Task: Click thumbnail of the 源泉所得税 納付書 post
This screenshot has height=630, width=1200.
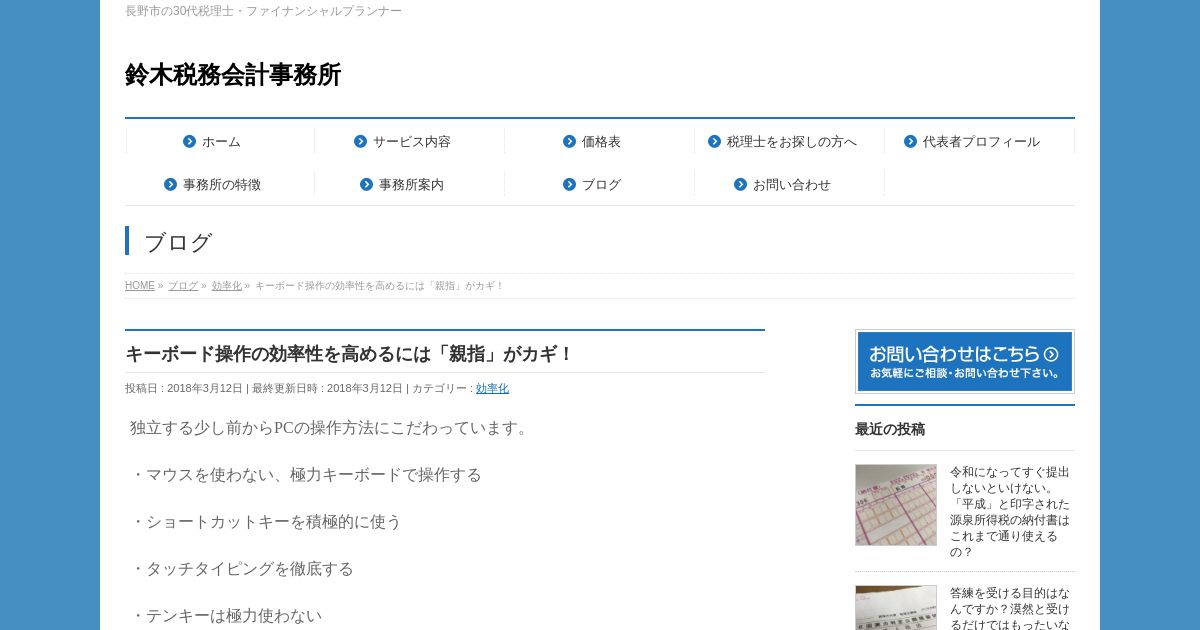Action: coord(896,505)
